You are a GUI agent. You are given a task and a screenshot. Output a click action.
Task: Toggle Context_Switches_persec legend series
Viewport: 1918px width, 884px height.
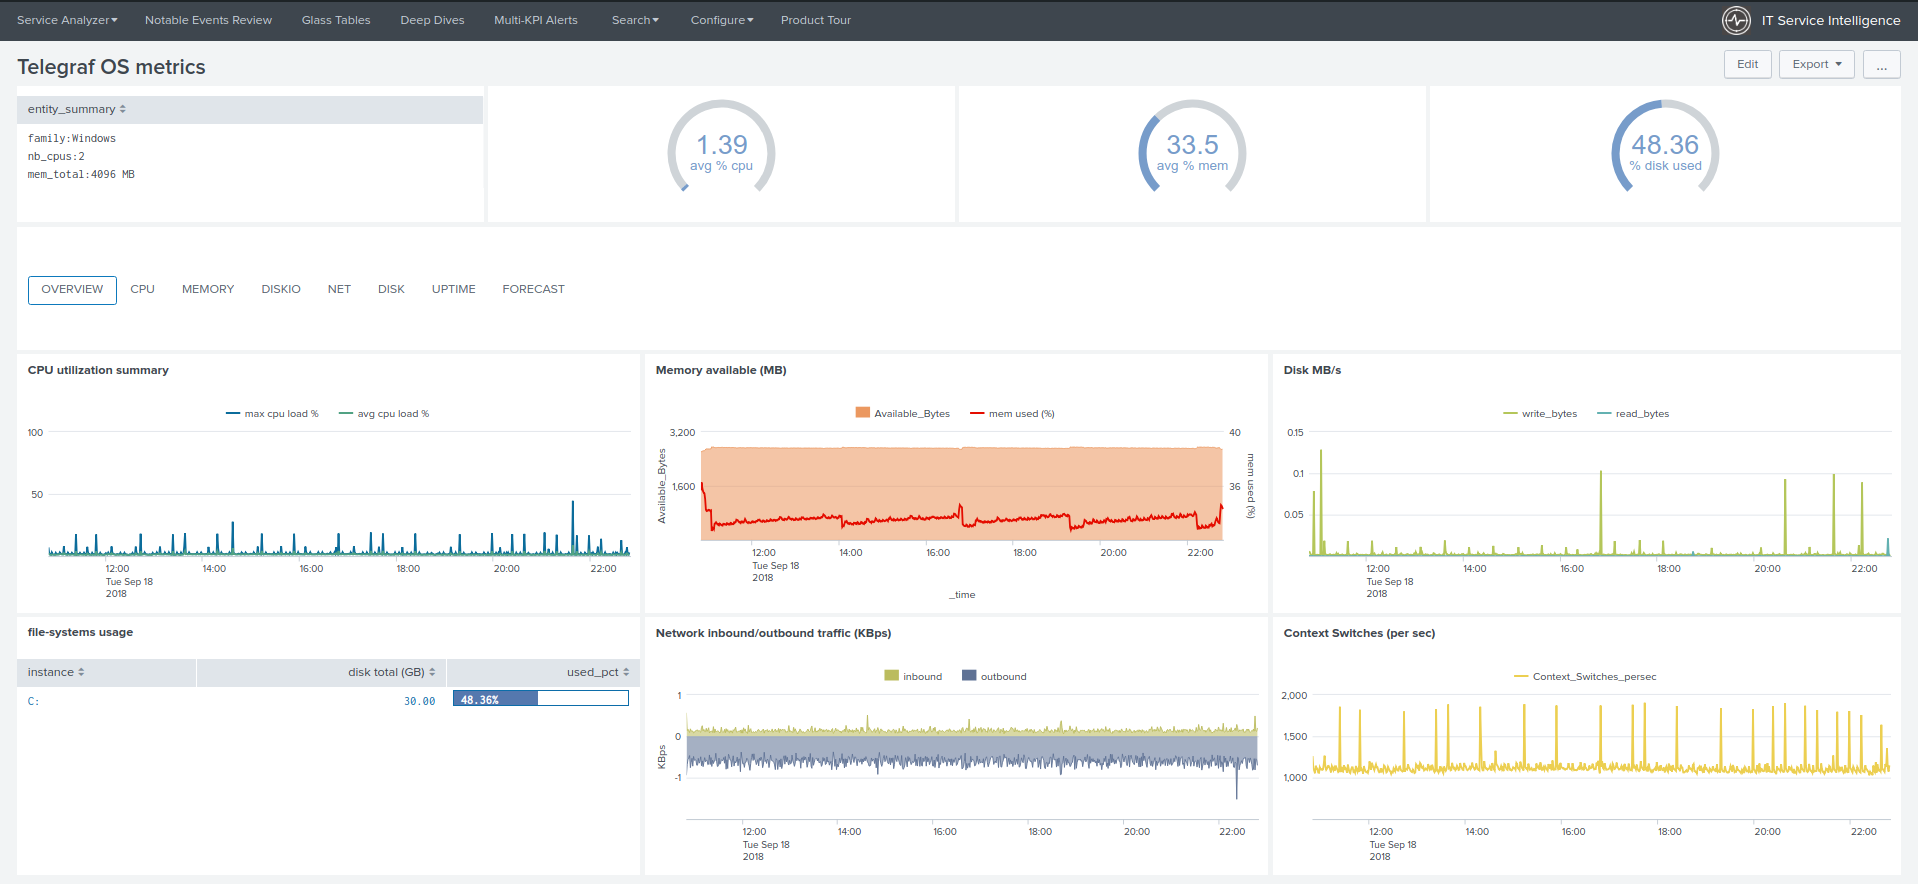click(1585, 677)
